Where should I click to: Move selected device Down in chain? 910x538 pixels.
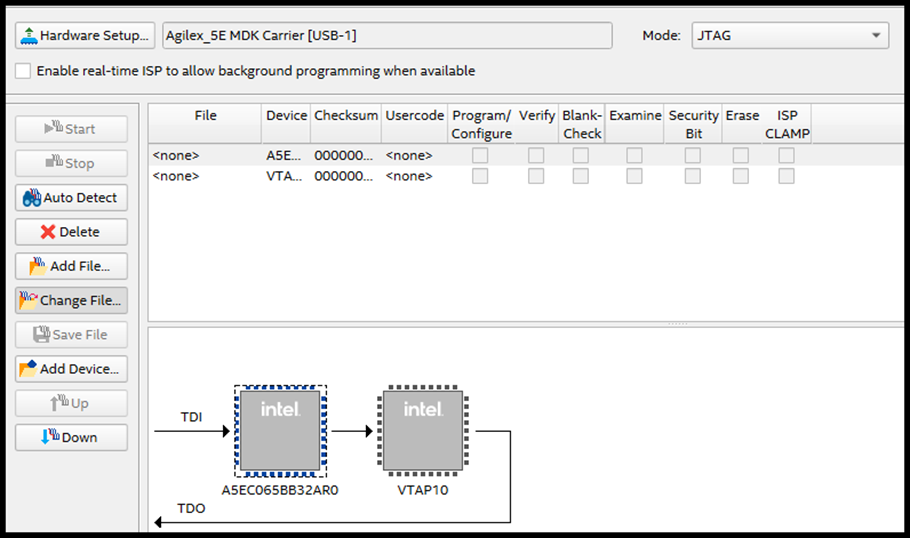click(x=71, y=437)
